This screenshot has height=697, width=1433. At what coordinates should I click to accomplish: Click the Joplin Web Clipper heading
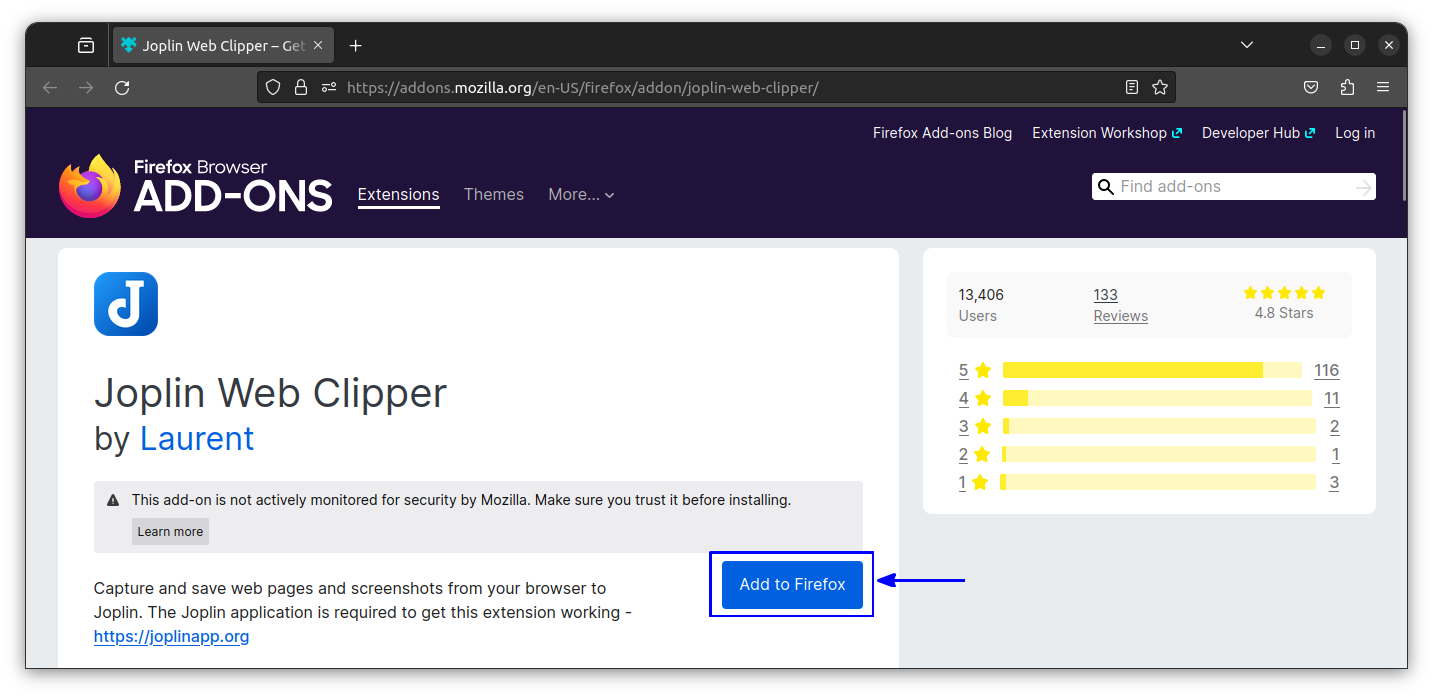tap(270, 393)
